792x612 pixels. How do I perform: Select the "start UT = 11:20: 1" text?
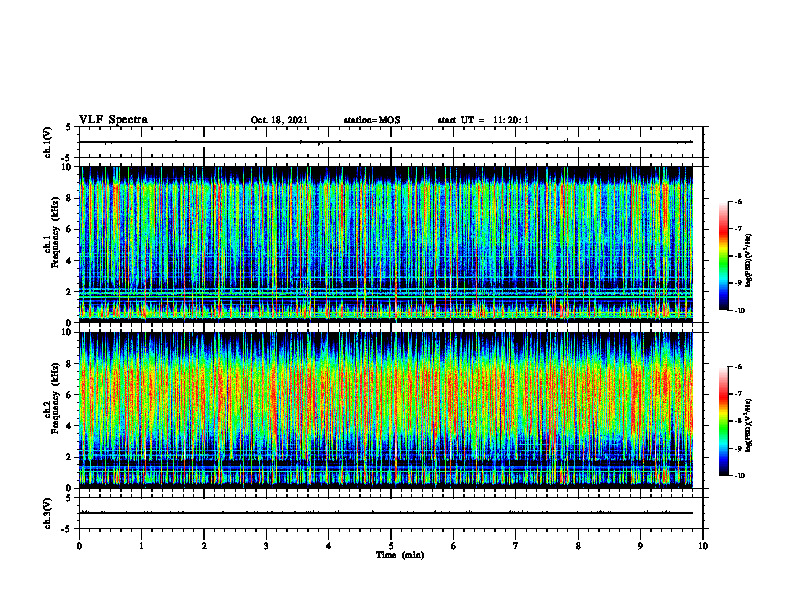pyautogui.click(x=483, y=120)
